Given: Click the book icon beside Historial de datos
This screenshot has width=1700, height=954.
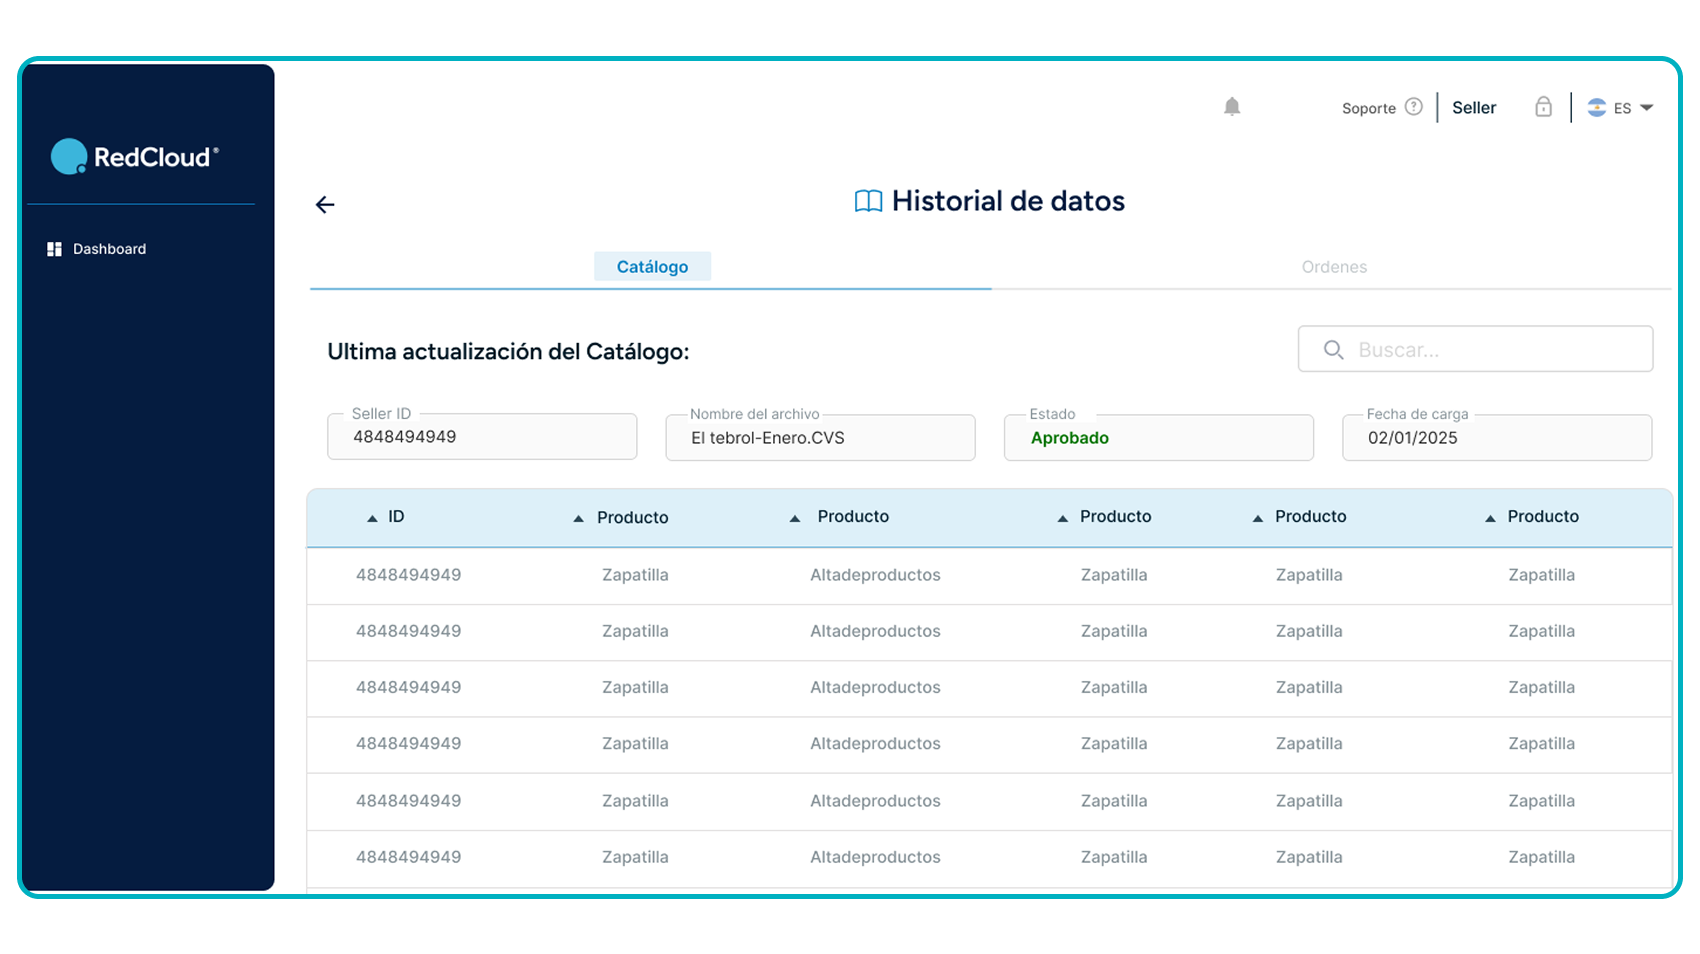Looking at the screenshot, I should [868, 201].
